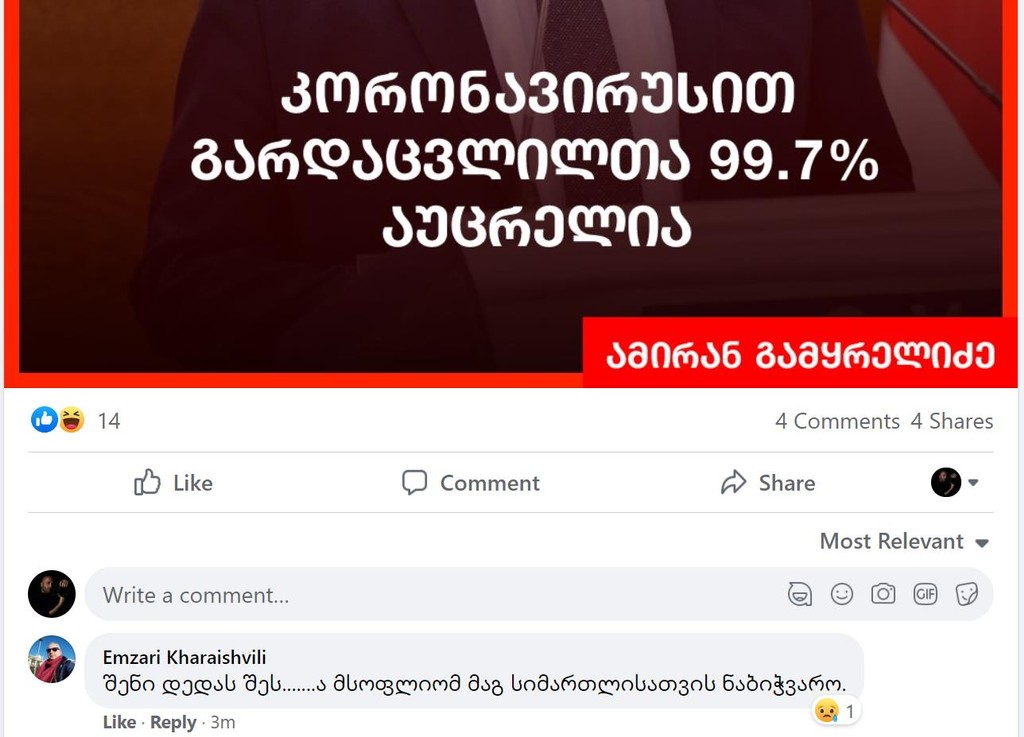Share the post using Share button

click(768, 483)
